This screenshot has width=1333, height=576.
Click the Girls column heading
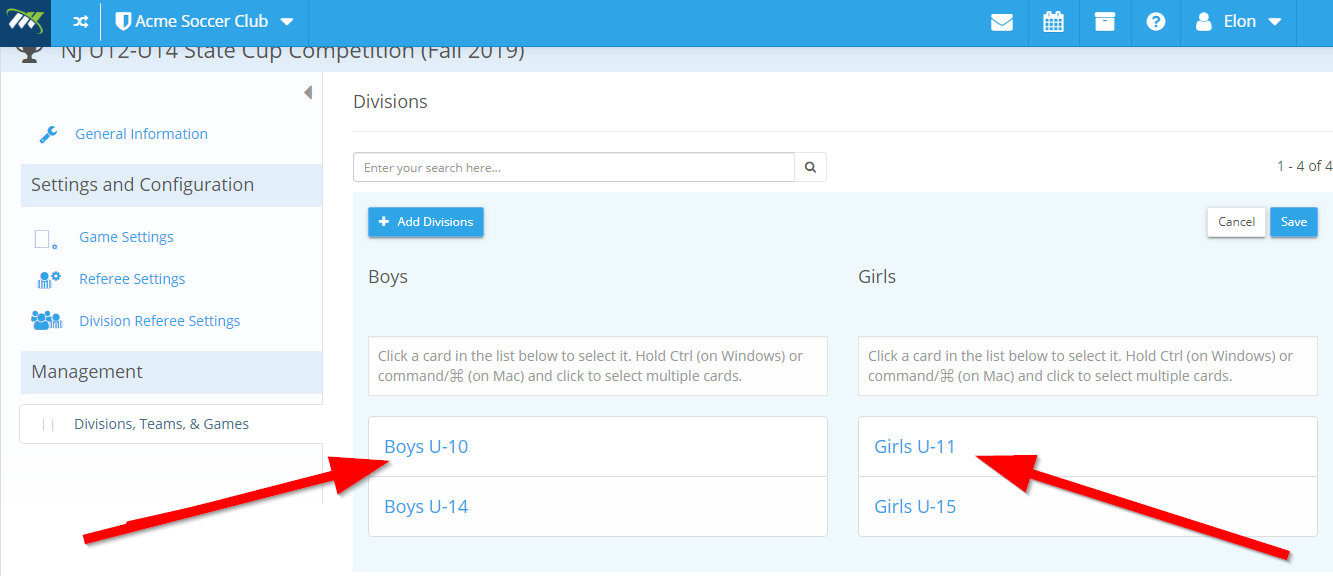[x=877, y=277]
